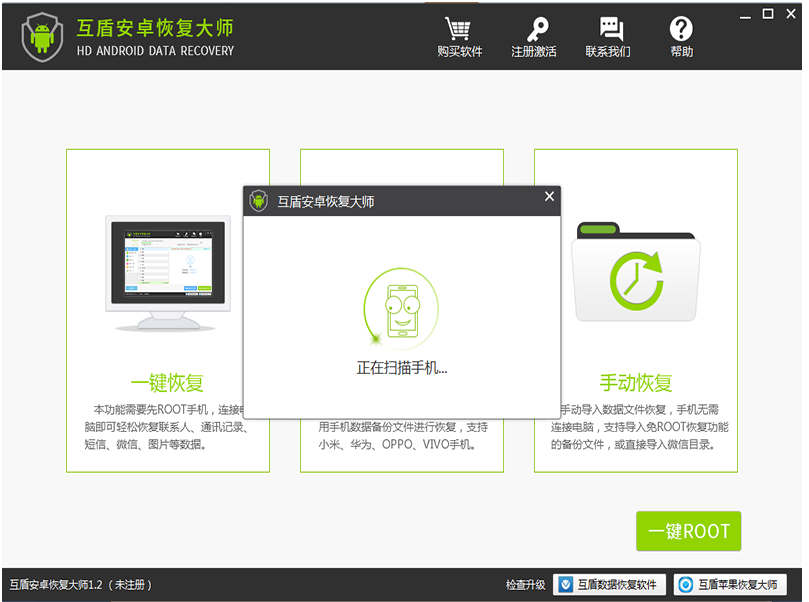Click 检查升级 in status bar
809x602 pixels.
tap(525, 584)
